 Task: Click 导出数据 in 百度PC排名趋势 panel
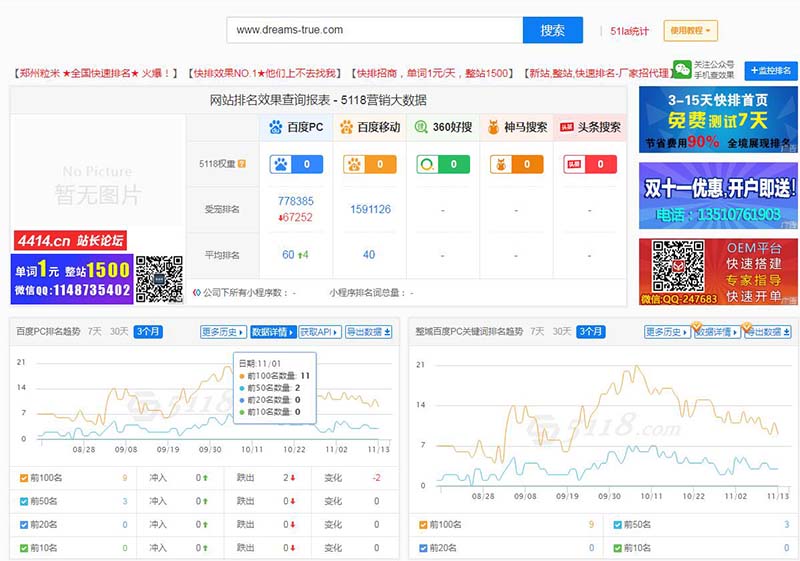click(x=369, y=332)
